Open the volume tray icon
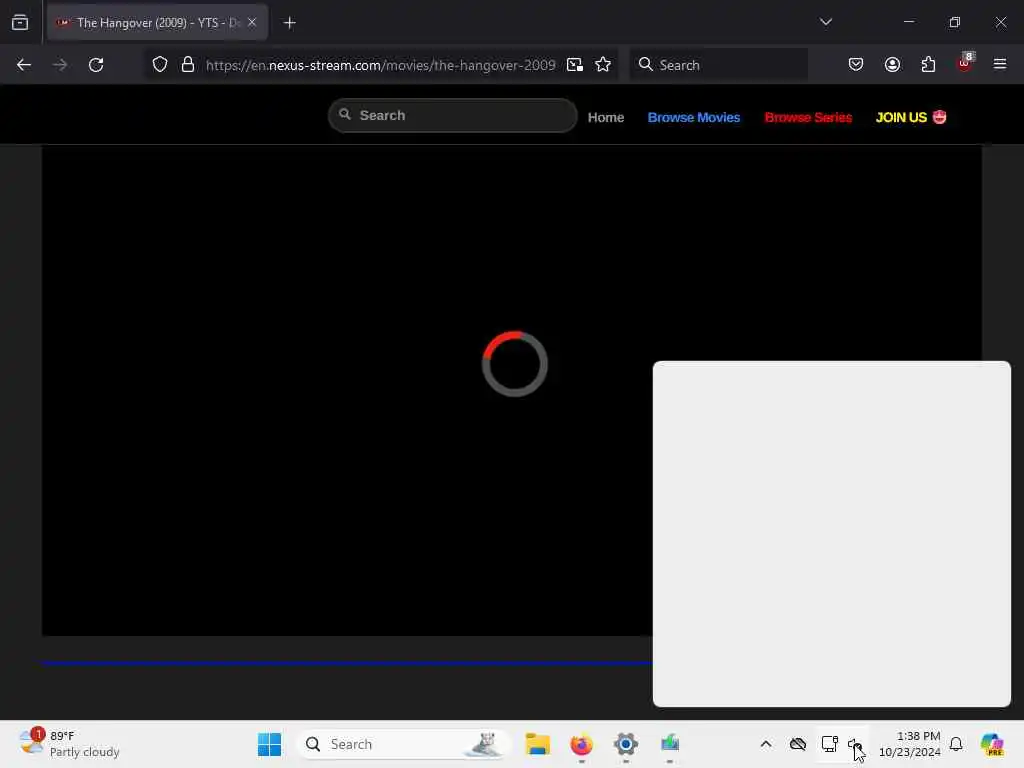This screenshot has height=768, width=1024. point(855,744)
